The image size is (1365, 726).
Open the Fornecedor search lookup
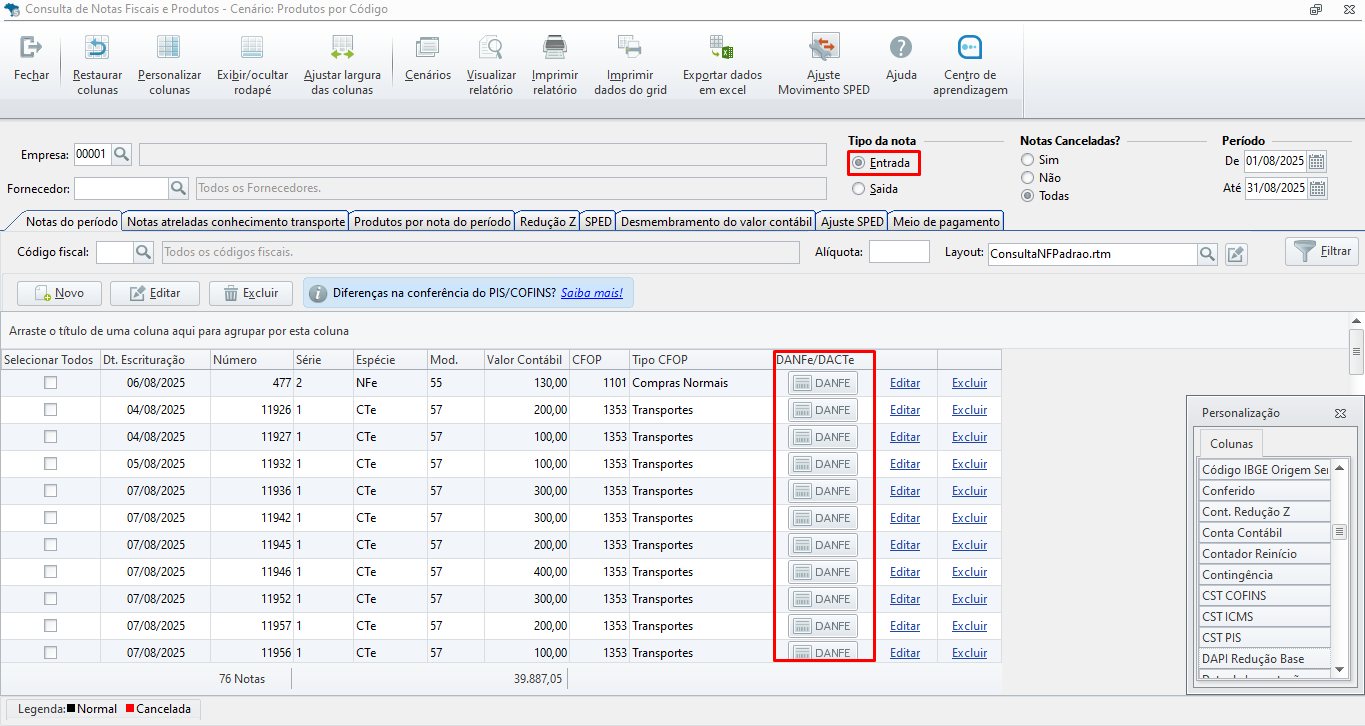(x=179, y=188)
